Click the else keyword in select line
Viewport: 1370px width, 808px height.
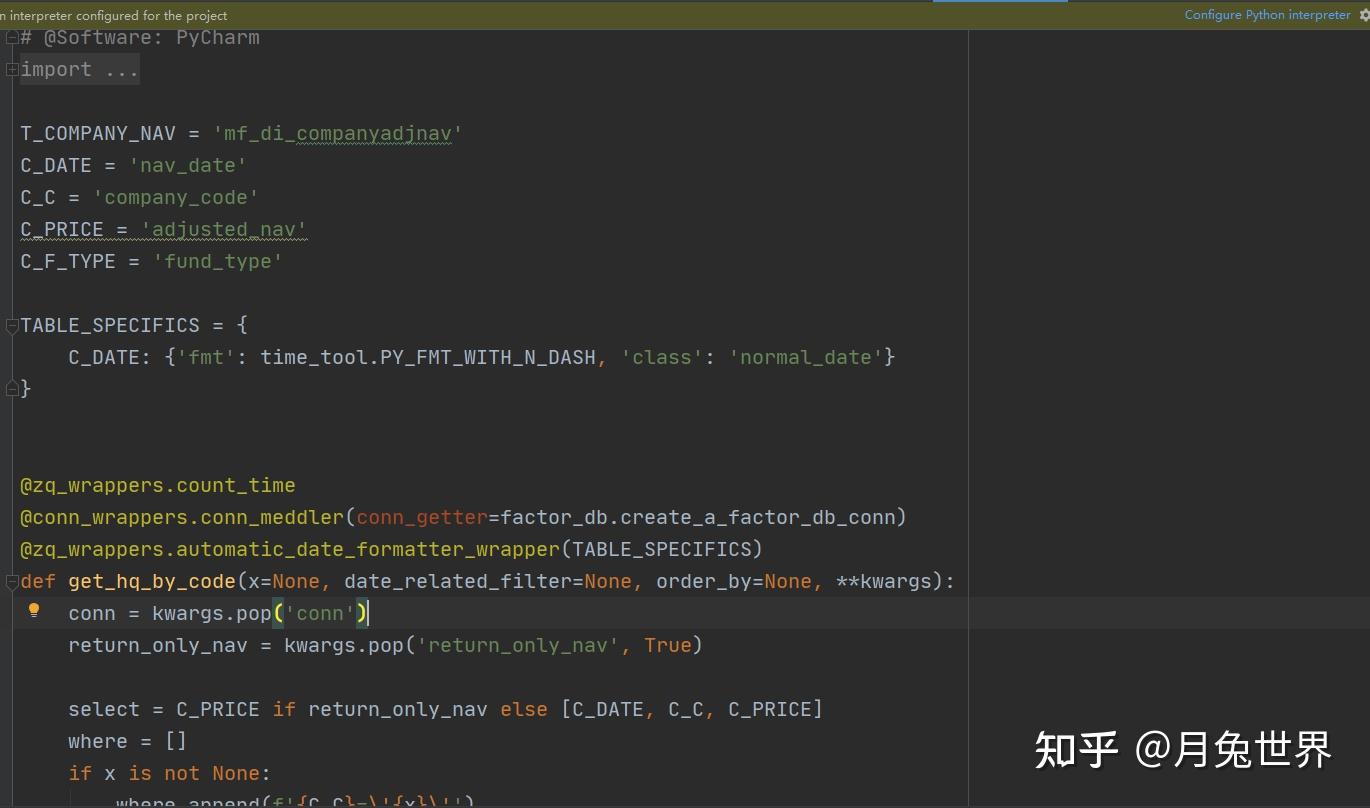pos(524,710)
